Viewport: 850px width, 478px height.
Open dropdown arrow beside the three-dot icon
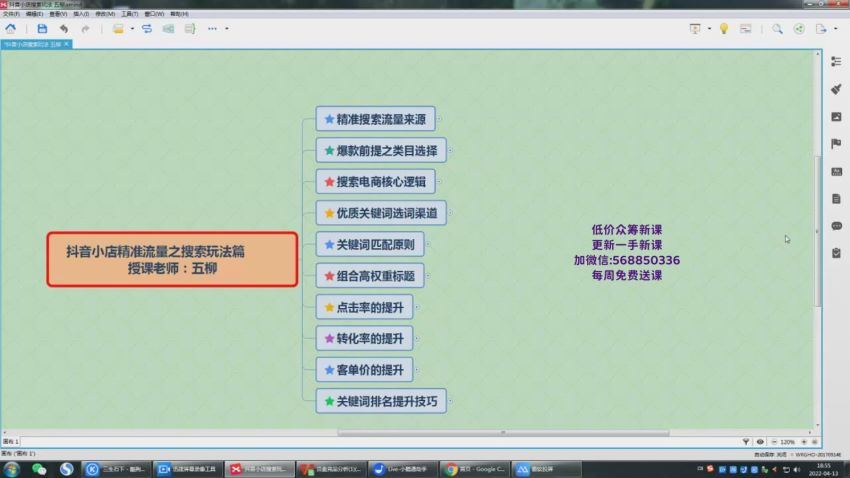click(x=227, y=29)
